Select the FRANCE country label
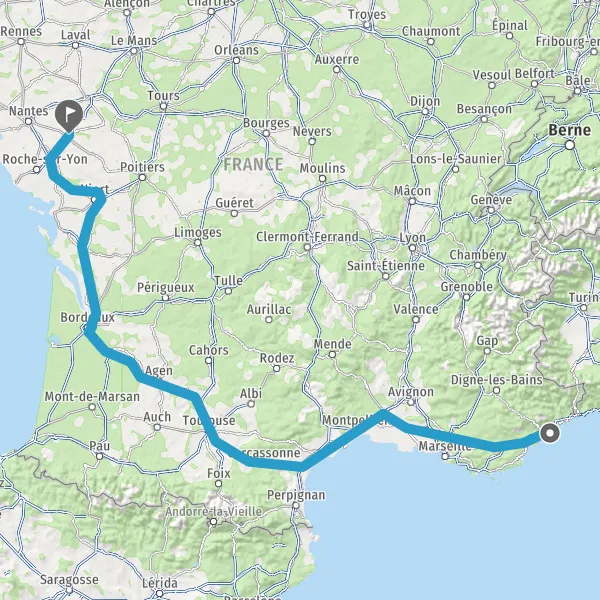 (253, 164)
